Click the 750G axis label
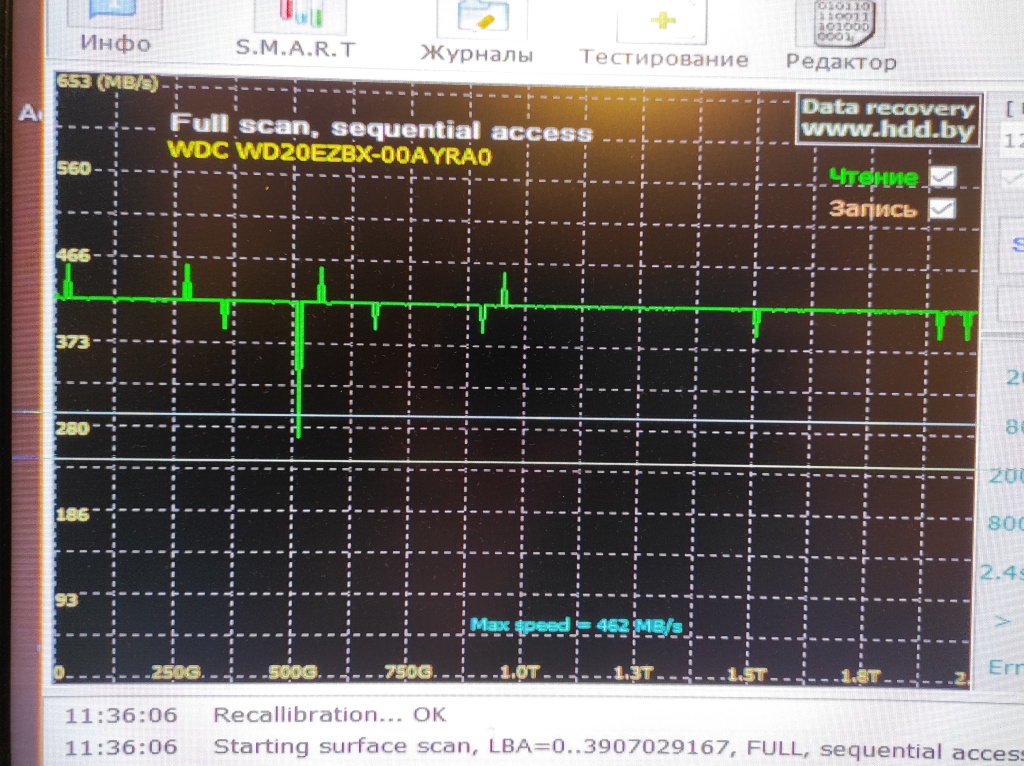The image size is (1024, 766). pyautogui.click(x=408, y=671)
